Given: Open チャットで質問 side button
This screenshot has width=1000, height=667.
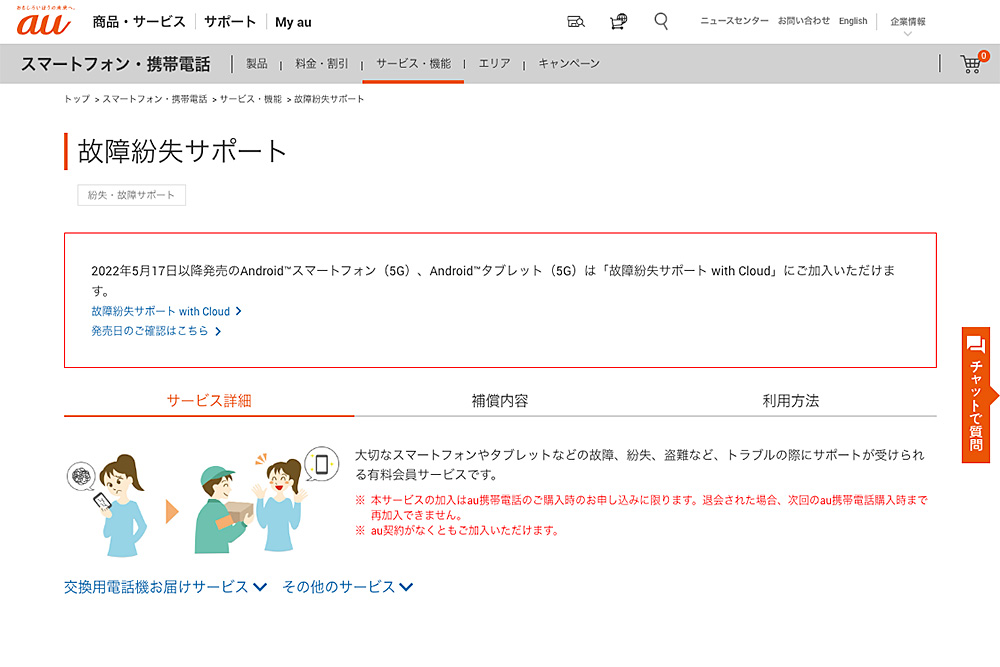Looking at the screenshot, I should pyautogui.click(x=976, y=395).
